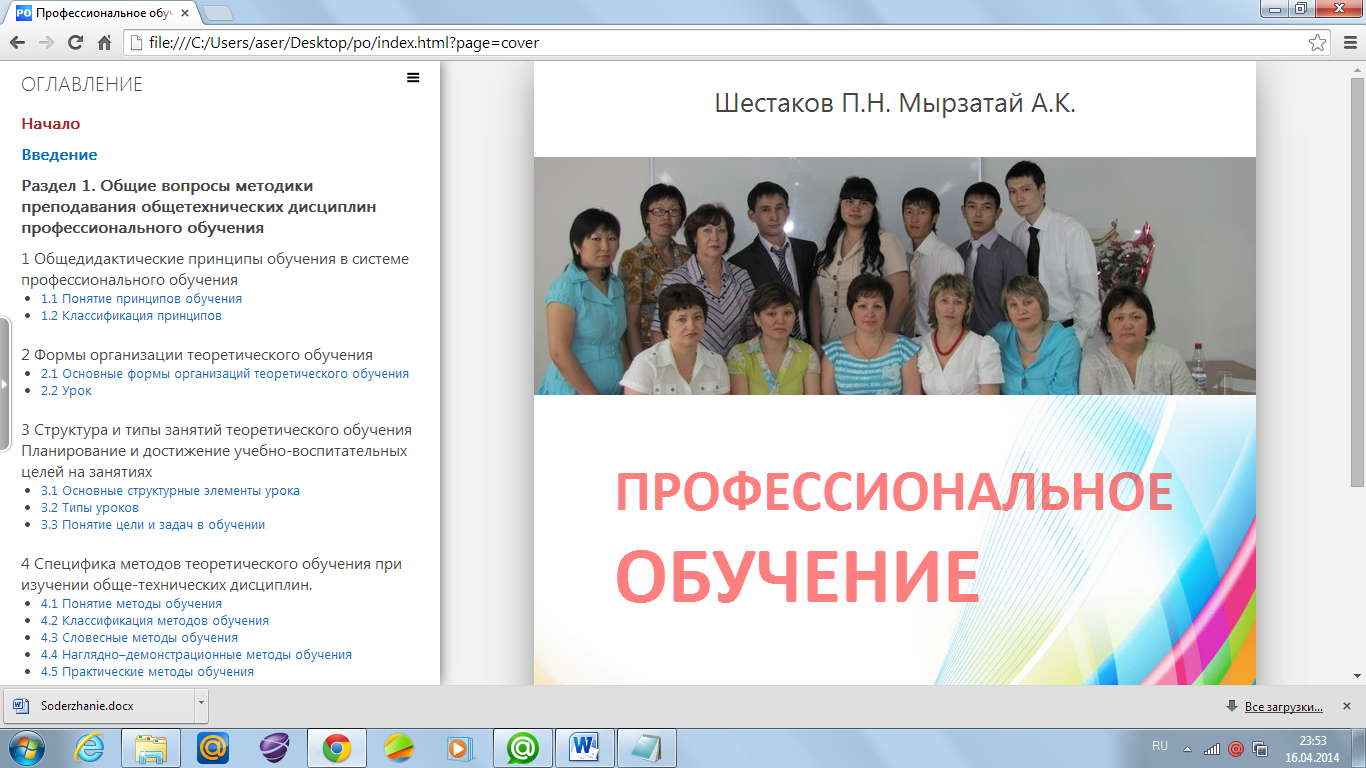Open the tray icon next to the clock
Image resolution: width=1366 pixels, height=768 pixels.
(1260, 748)
